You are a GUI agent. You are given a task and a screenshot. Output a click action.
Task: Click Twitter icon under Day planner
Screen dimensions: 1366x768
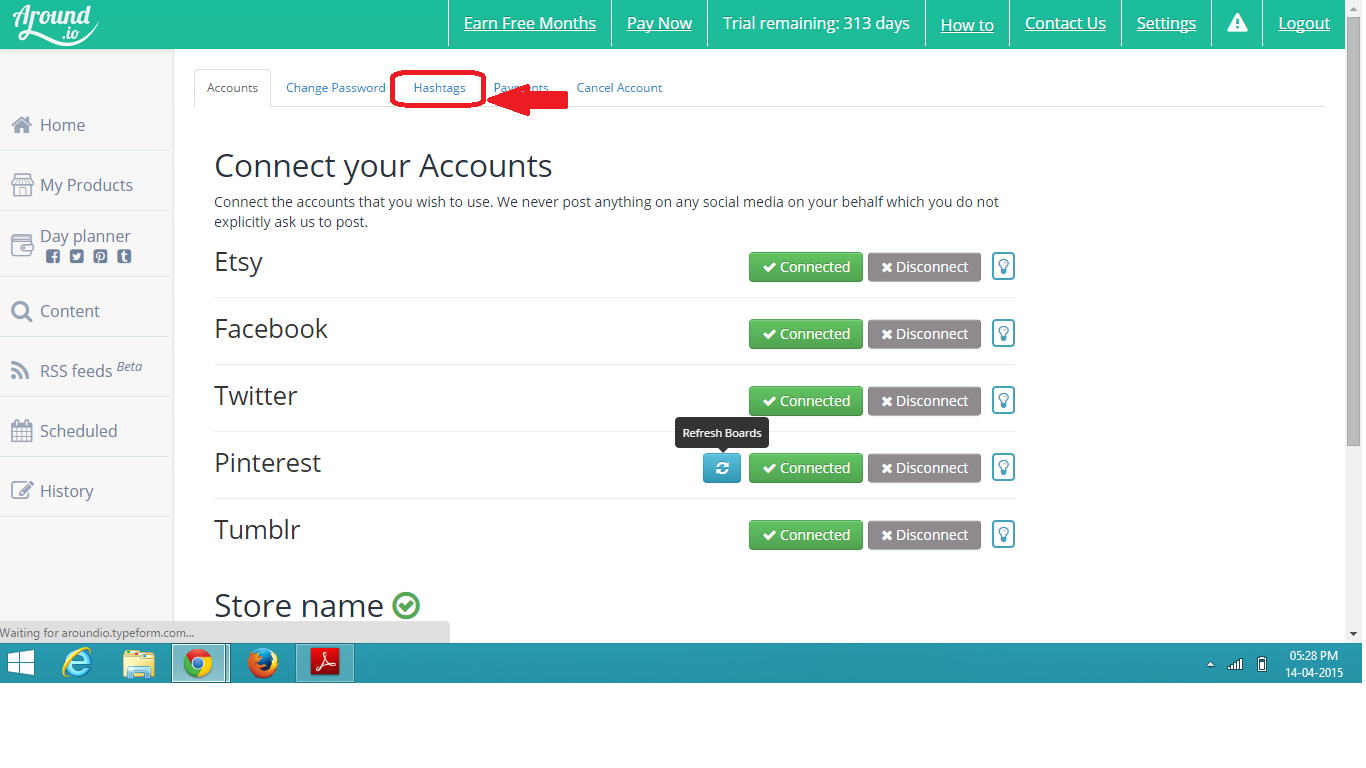click(x=76, y=257)
